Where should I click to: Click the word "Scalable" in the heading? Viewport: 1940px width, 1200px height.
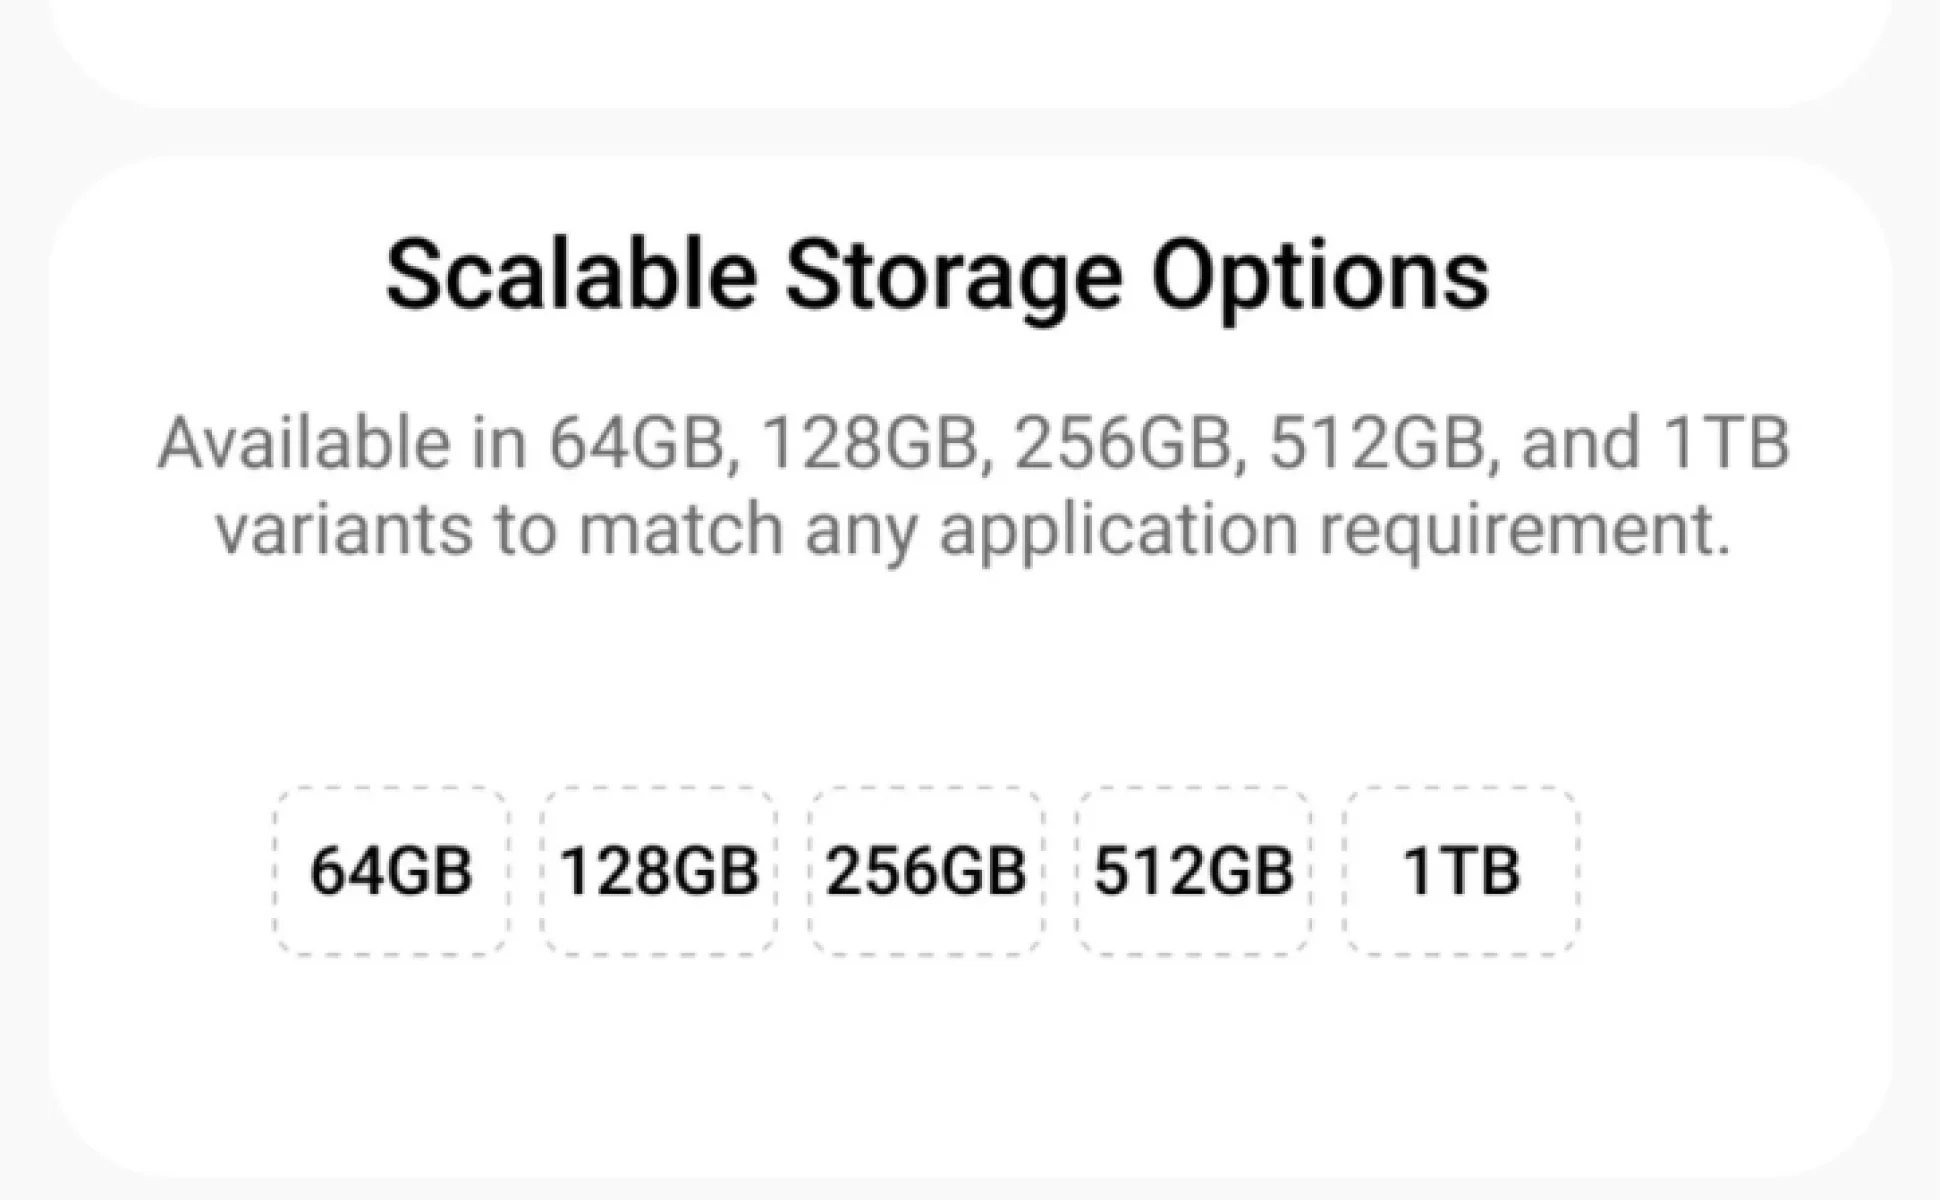(571, 276)
